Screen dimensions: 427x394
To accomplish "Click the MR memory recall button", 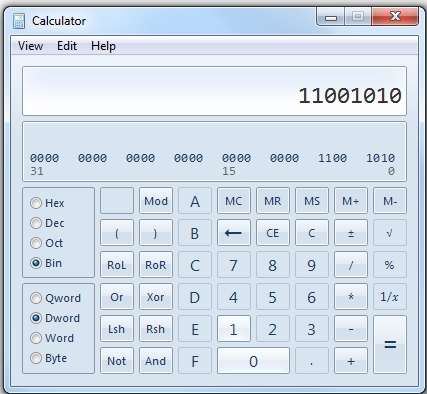I will (x=273, y=201).
